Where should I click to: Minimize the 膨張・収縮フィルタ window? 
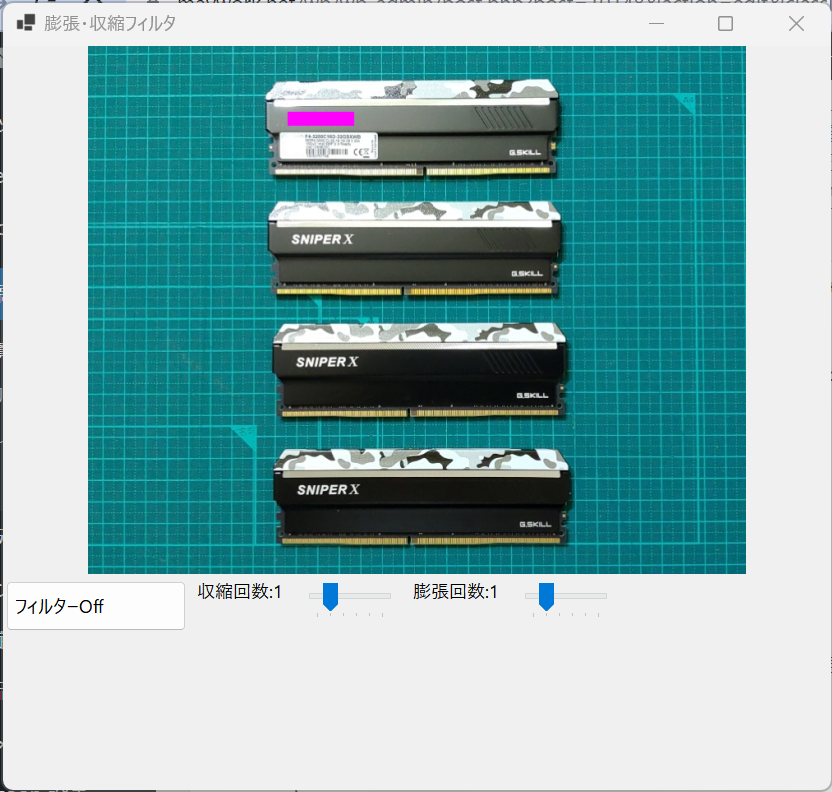pyautogui.click(x=656, y=23)
